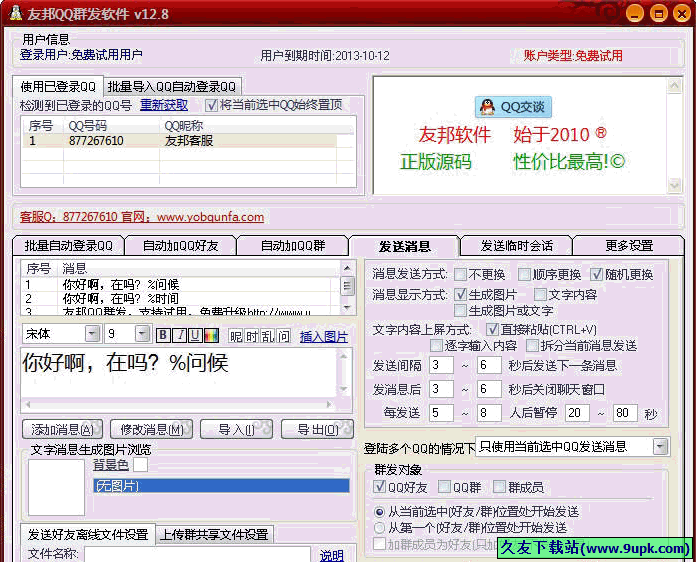The width and height of the screenshot is (696, 562).
Task: Switch to 自动加QQ好友 tab
Action: click(180, 245)
